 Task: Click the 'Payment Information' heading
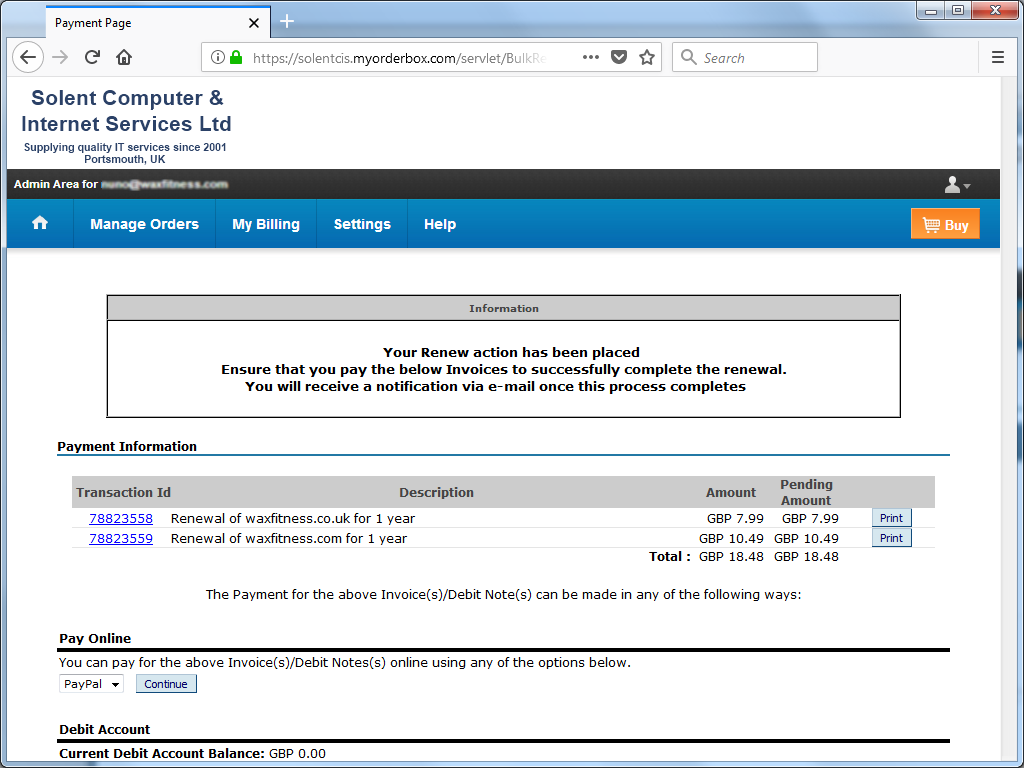pyautogui.click(x=127, y=447)
